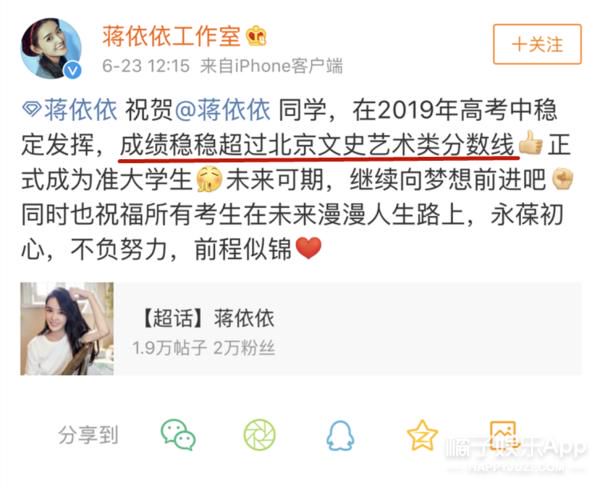Click underlined text 成绩稳稳超过北京文史艺术类分数线
600x488 pixels.
(x=317, y=146)
